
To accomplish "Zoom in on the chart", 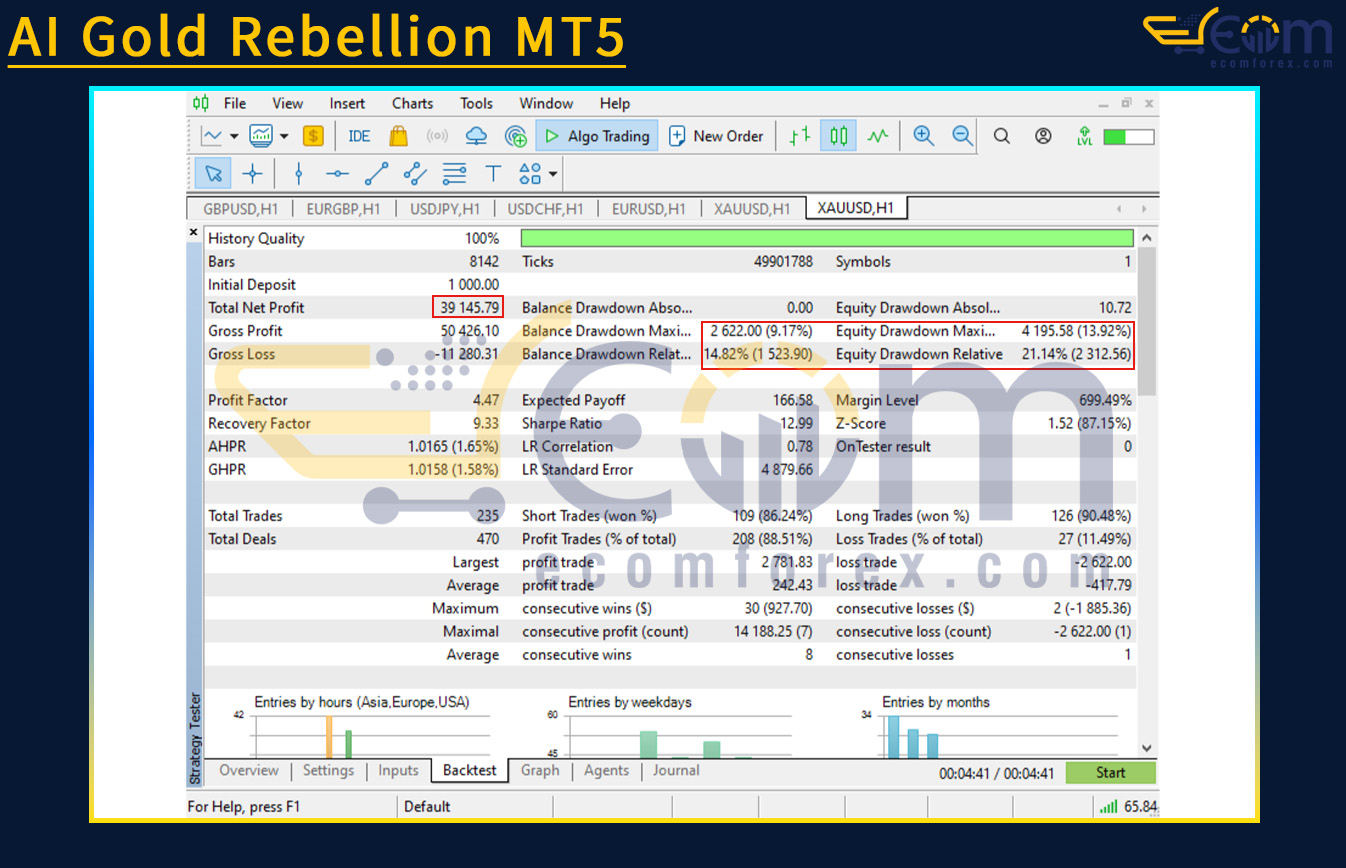I will (923, 136).
